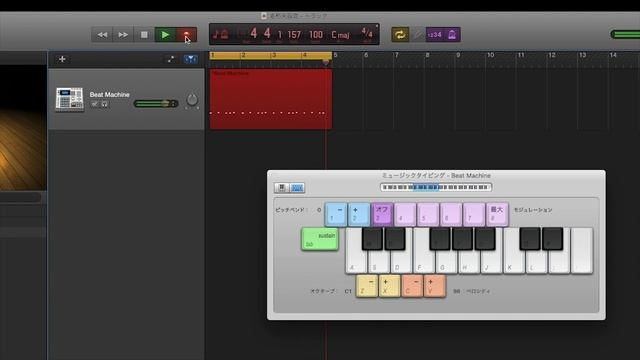
Task: Click bar 7 on the timeline ruler
Action: point(396,55)
